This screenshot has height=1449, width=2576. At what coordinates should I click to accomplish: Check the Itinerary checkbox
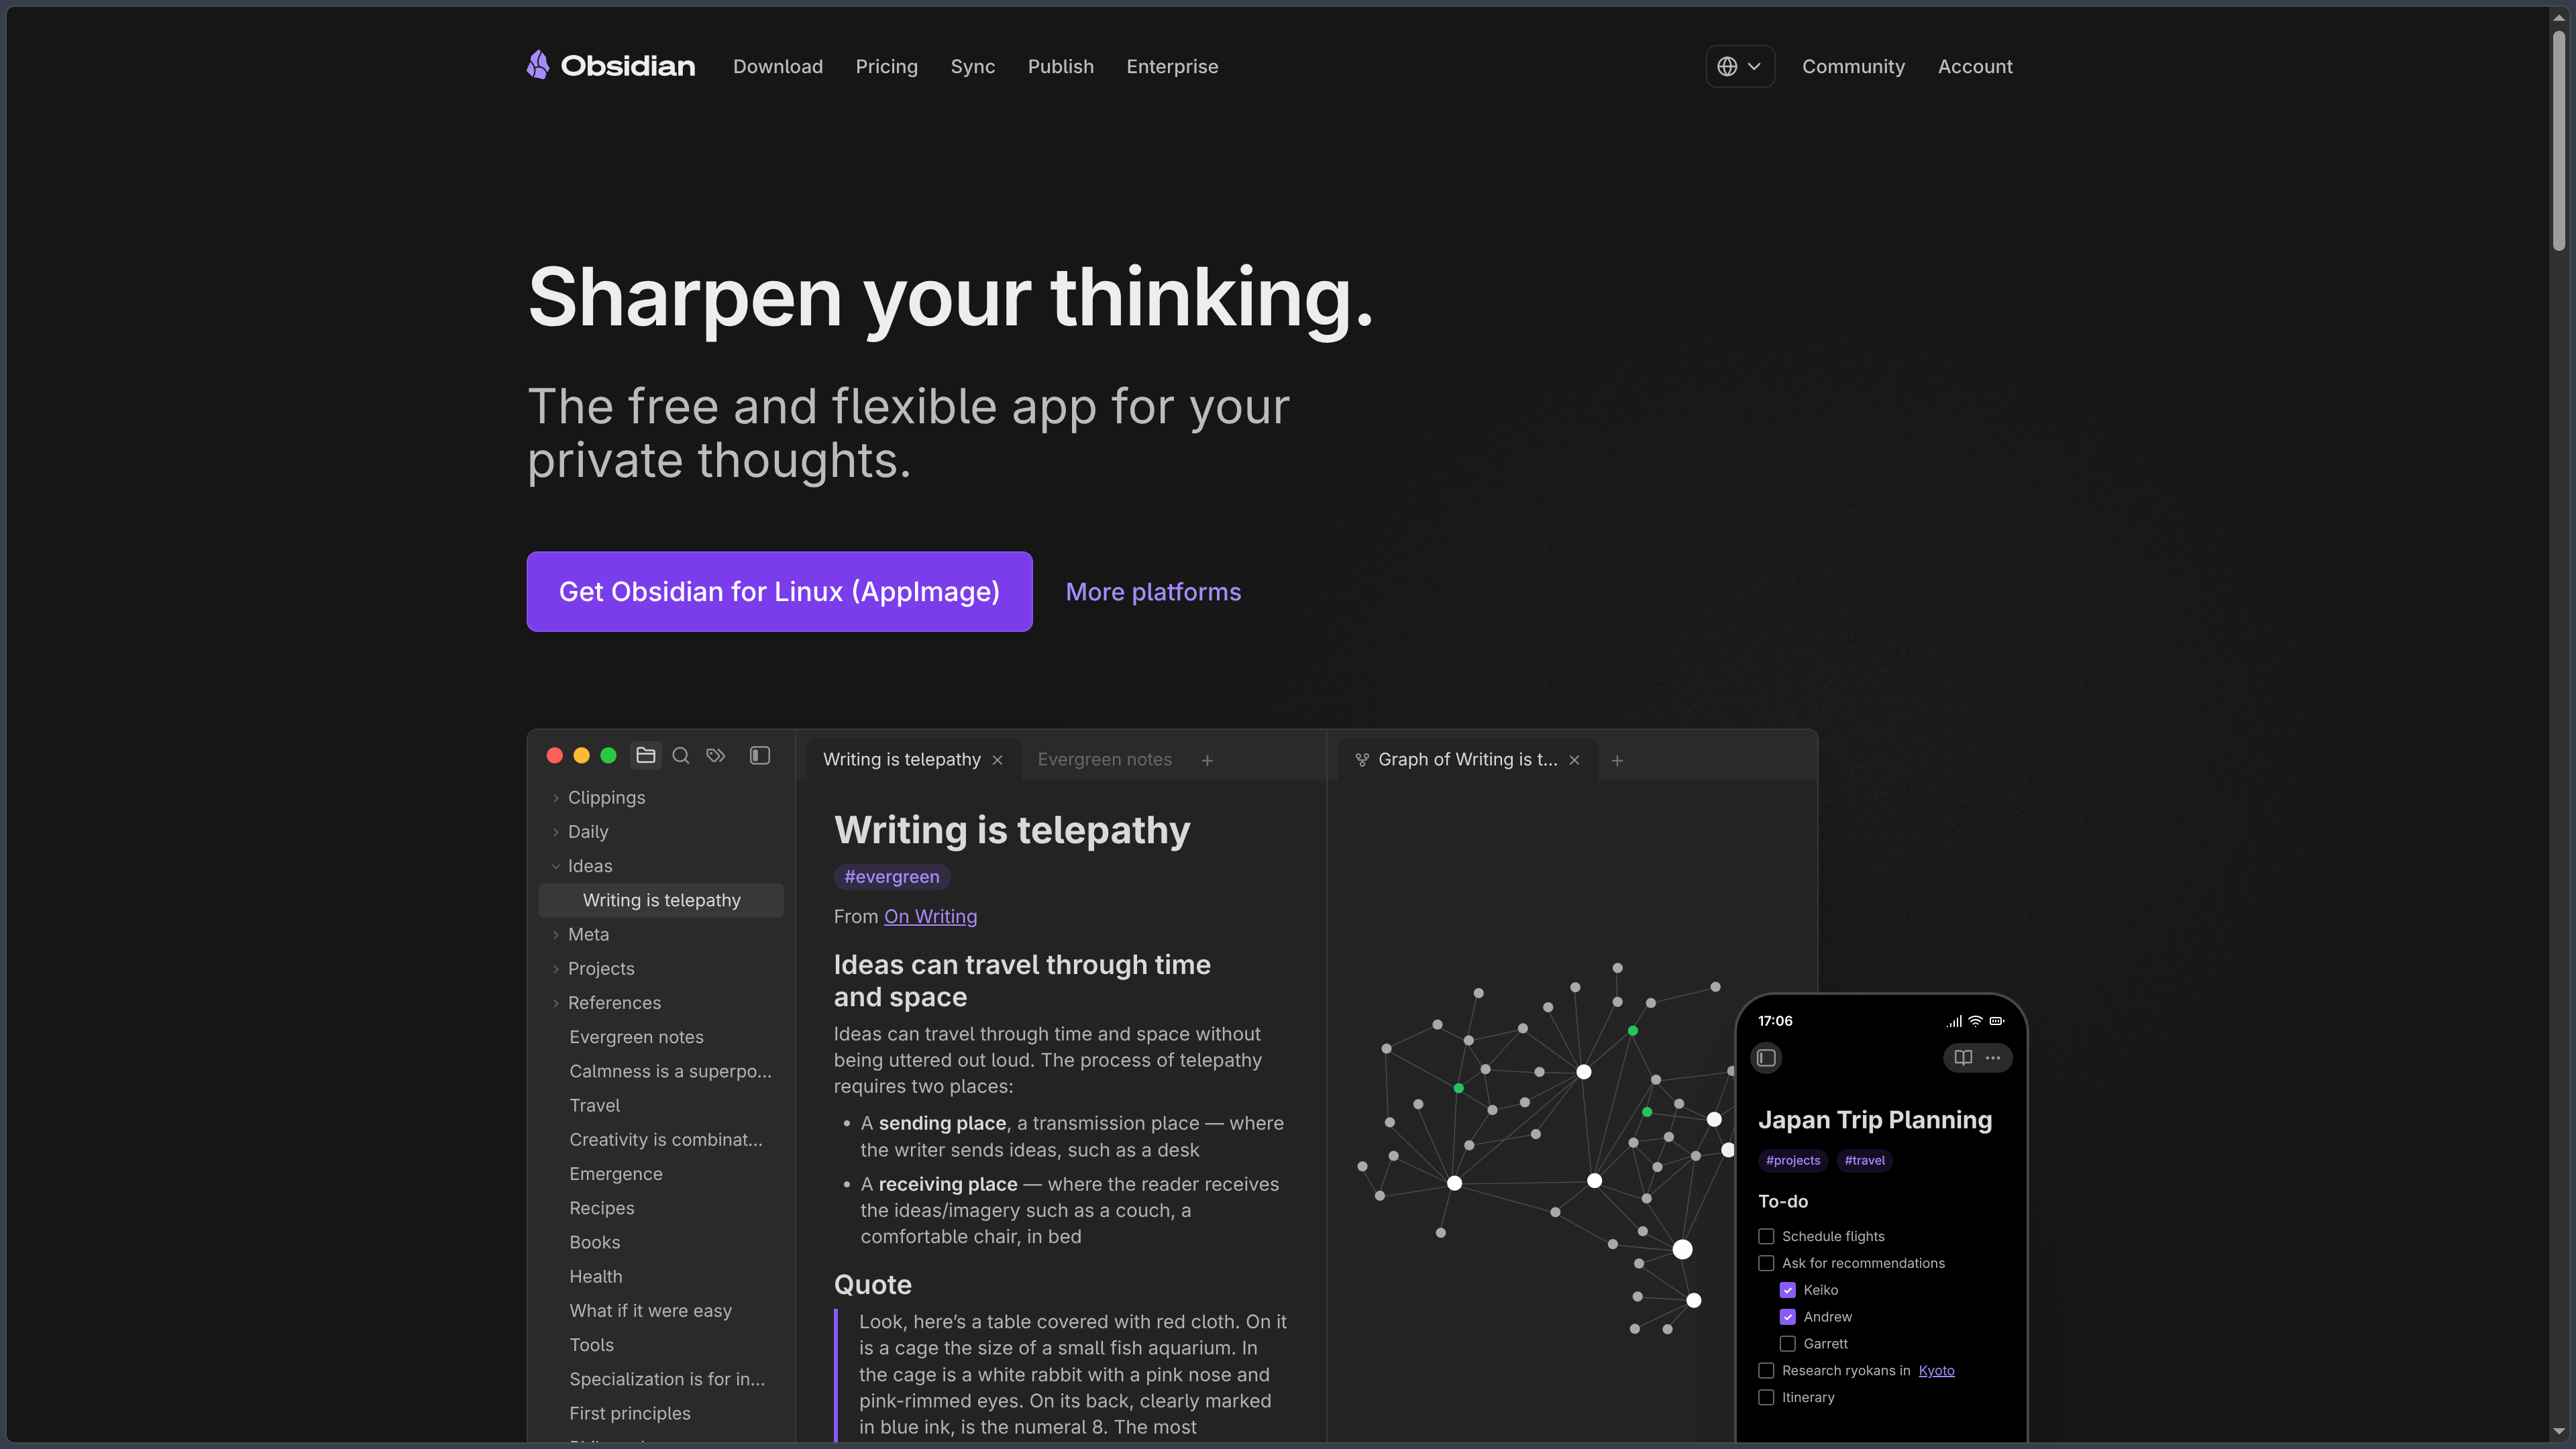(1766, 1397)
